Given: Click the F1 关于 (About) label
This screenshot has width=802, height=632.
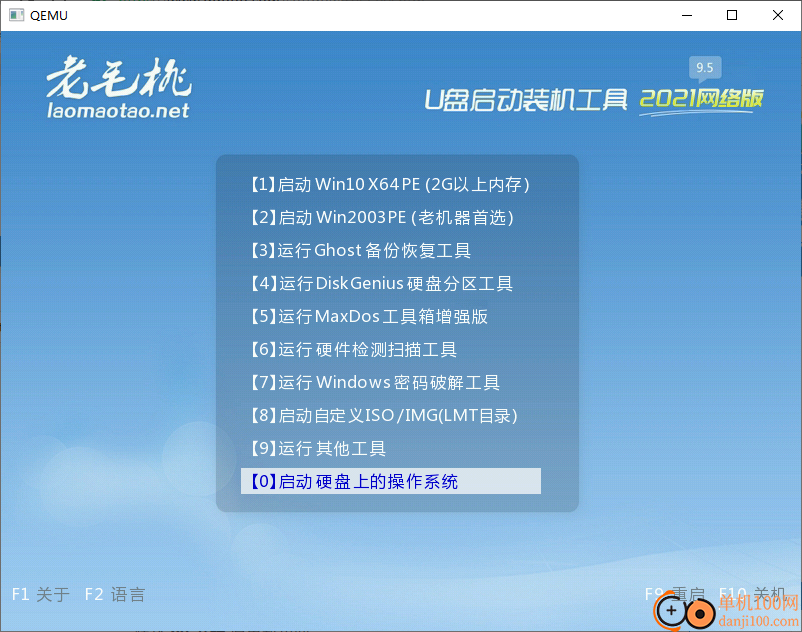Looking at the screenshot, I should click(40, 594).
